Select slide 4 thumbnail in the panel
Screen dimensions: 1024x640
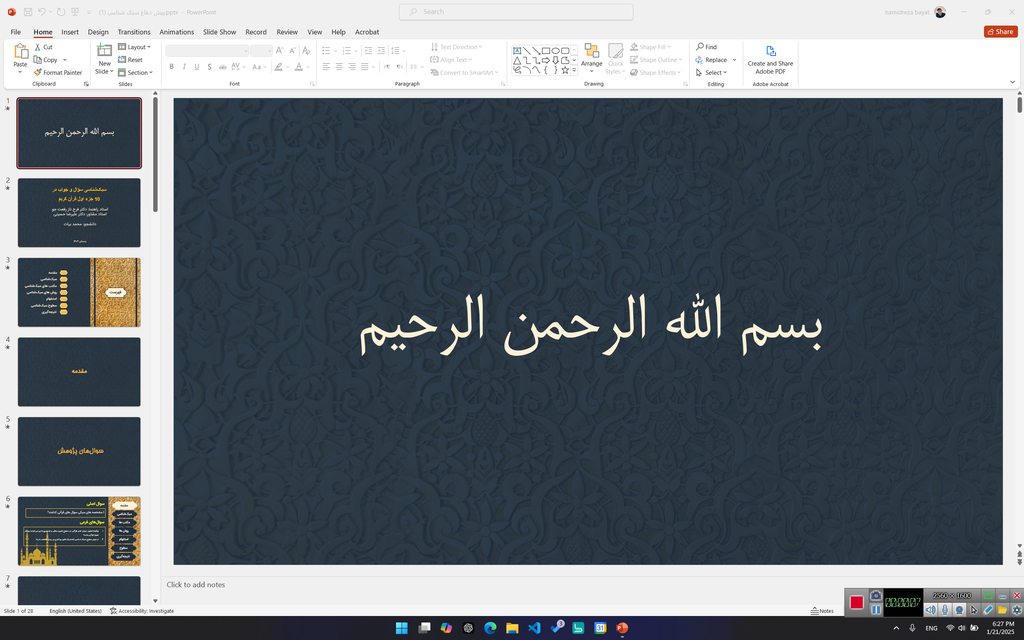79,371
